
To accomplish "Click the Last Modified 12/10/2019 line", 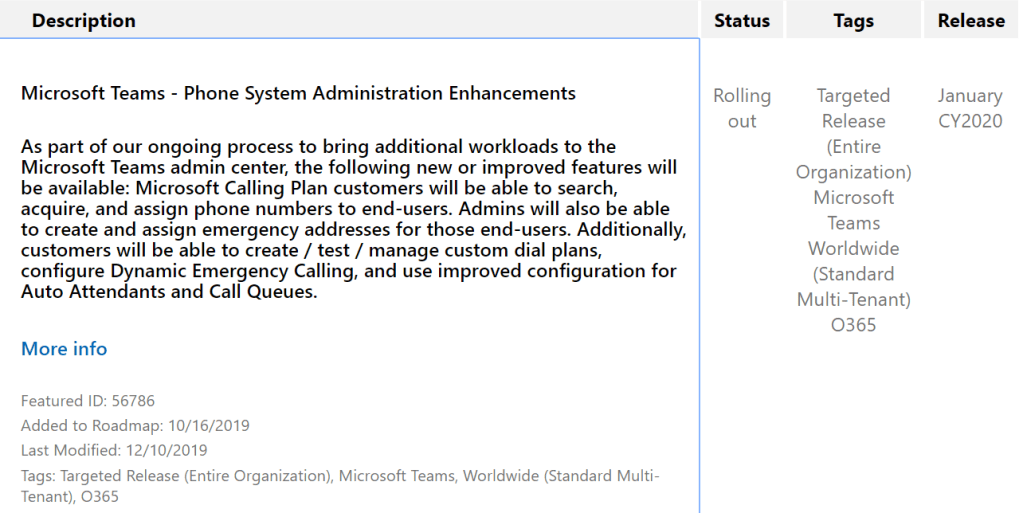I will point(114,450).
